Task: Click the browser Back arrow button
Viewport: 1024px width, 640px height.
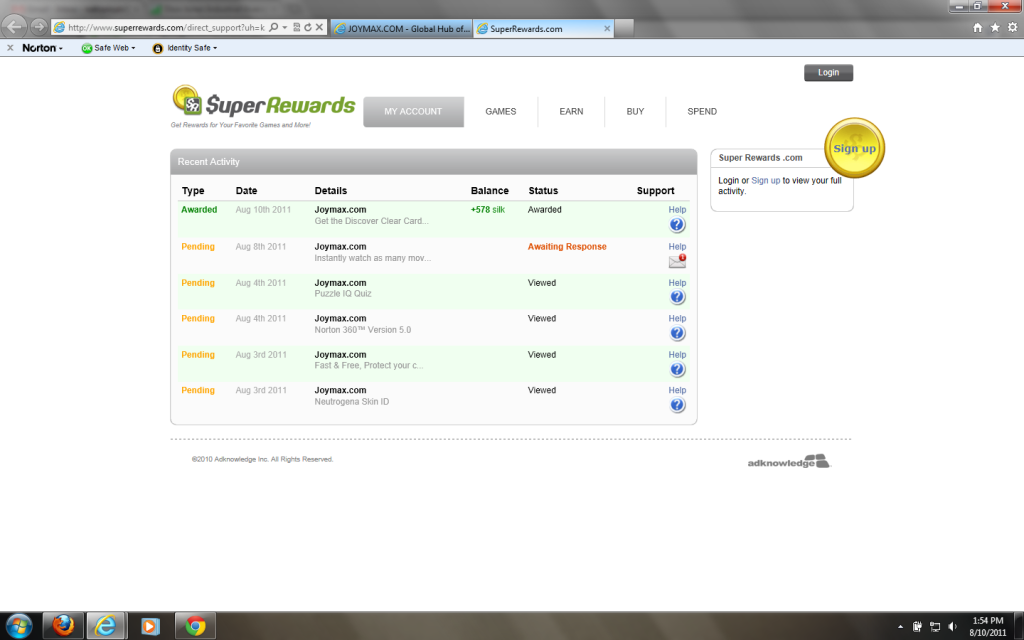Action: (14, 27)
